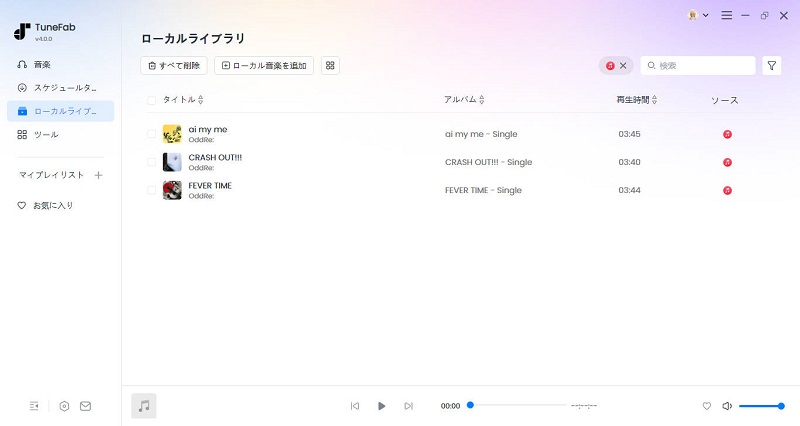Click CRASH OUT!!! album cover
Viewport: 800px width, 426px height.
coord(172,162)
